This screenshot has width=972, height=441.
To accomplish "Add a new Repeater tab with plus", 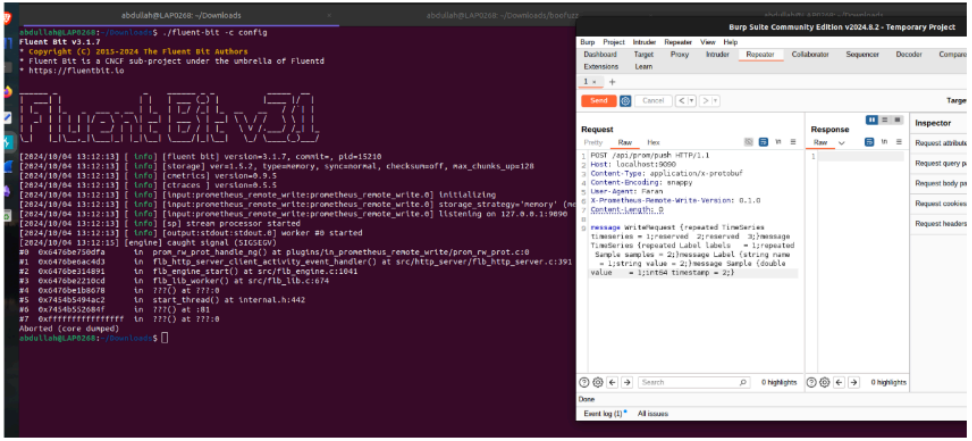I will (x=612, y=82).
